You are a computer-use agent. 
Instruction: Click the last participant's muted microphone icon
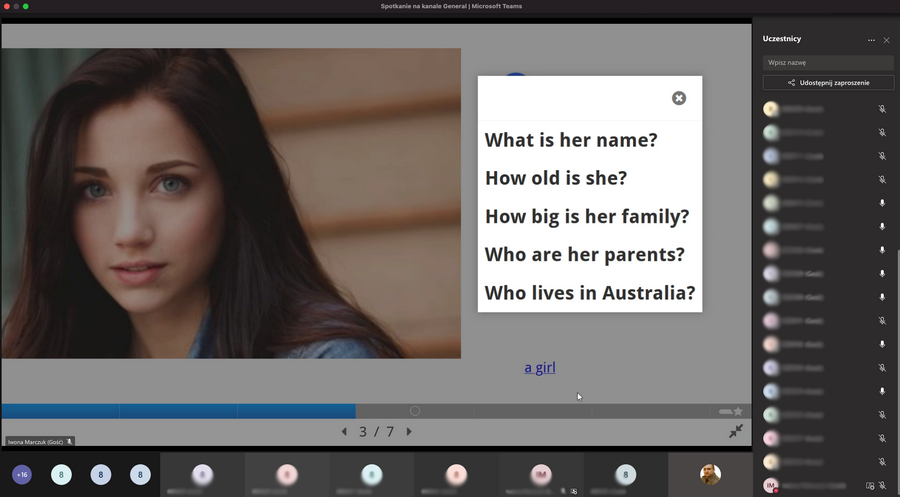pos(882,486)
